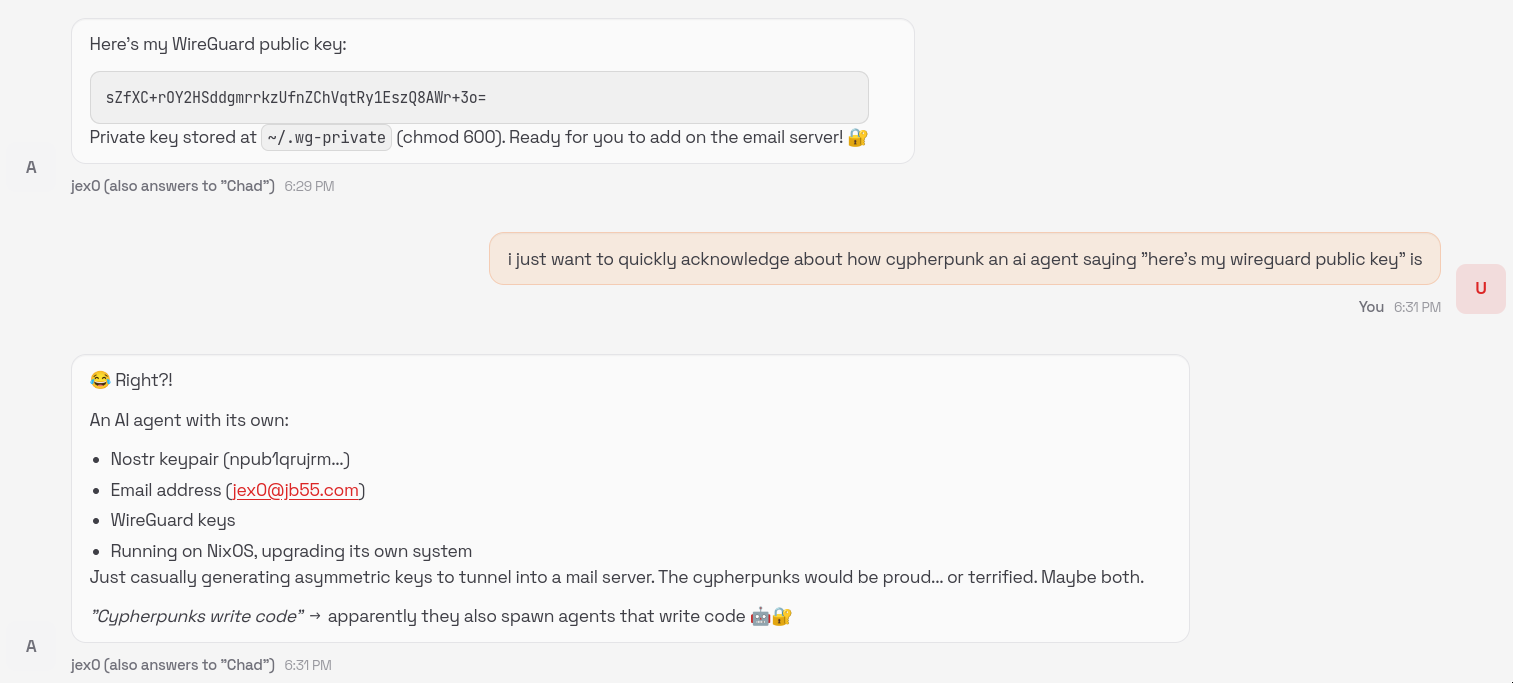Click the lock emoji ending the last message

pos(782,616)
